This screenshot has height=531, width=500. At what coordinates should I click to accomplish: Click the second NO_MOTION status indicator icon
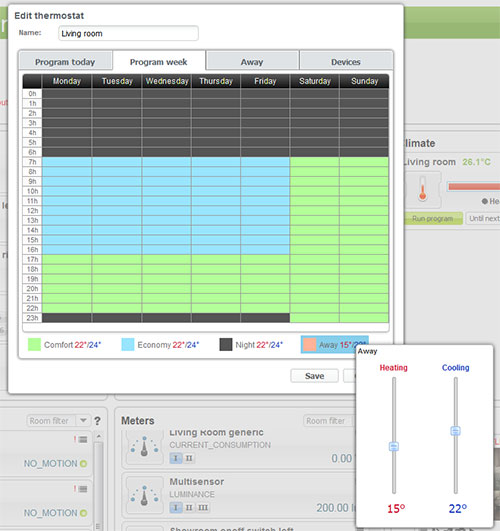coord(83,513)
